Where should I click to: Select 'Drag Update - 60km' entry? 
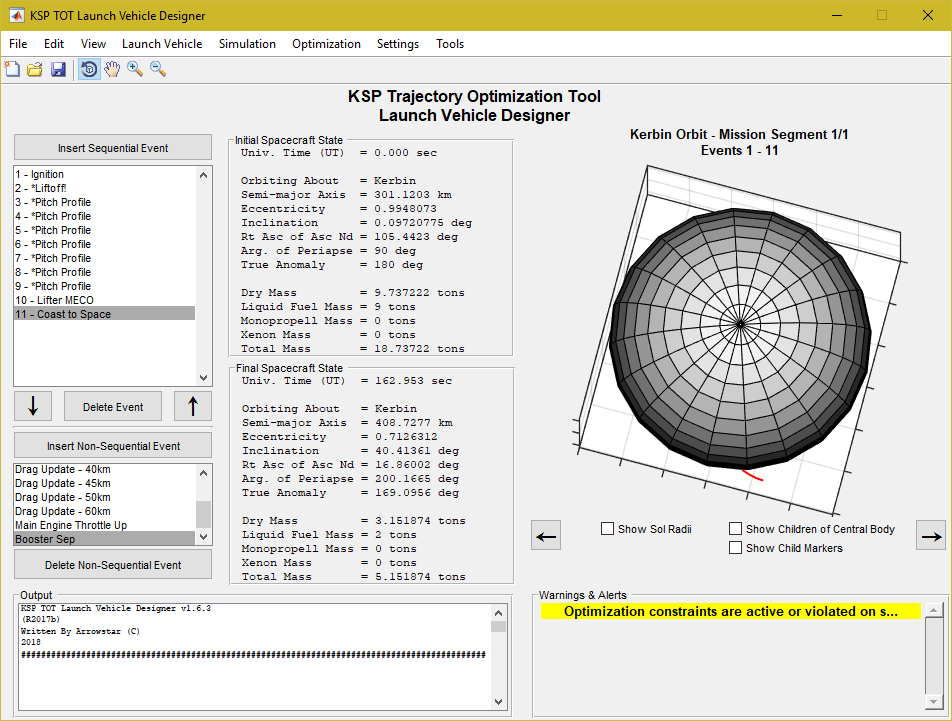pyautogui.click(x=104, y=511)
